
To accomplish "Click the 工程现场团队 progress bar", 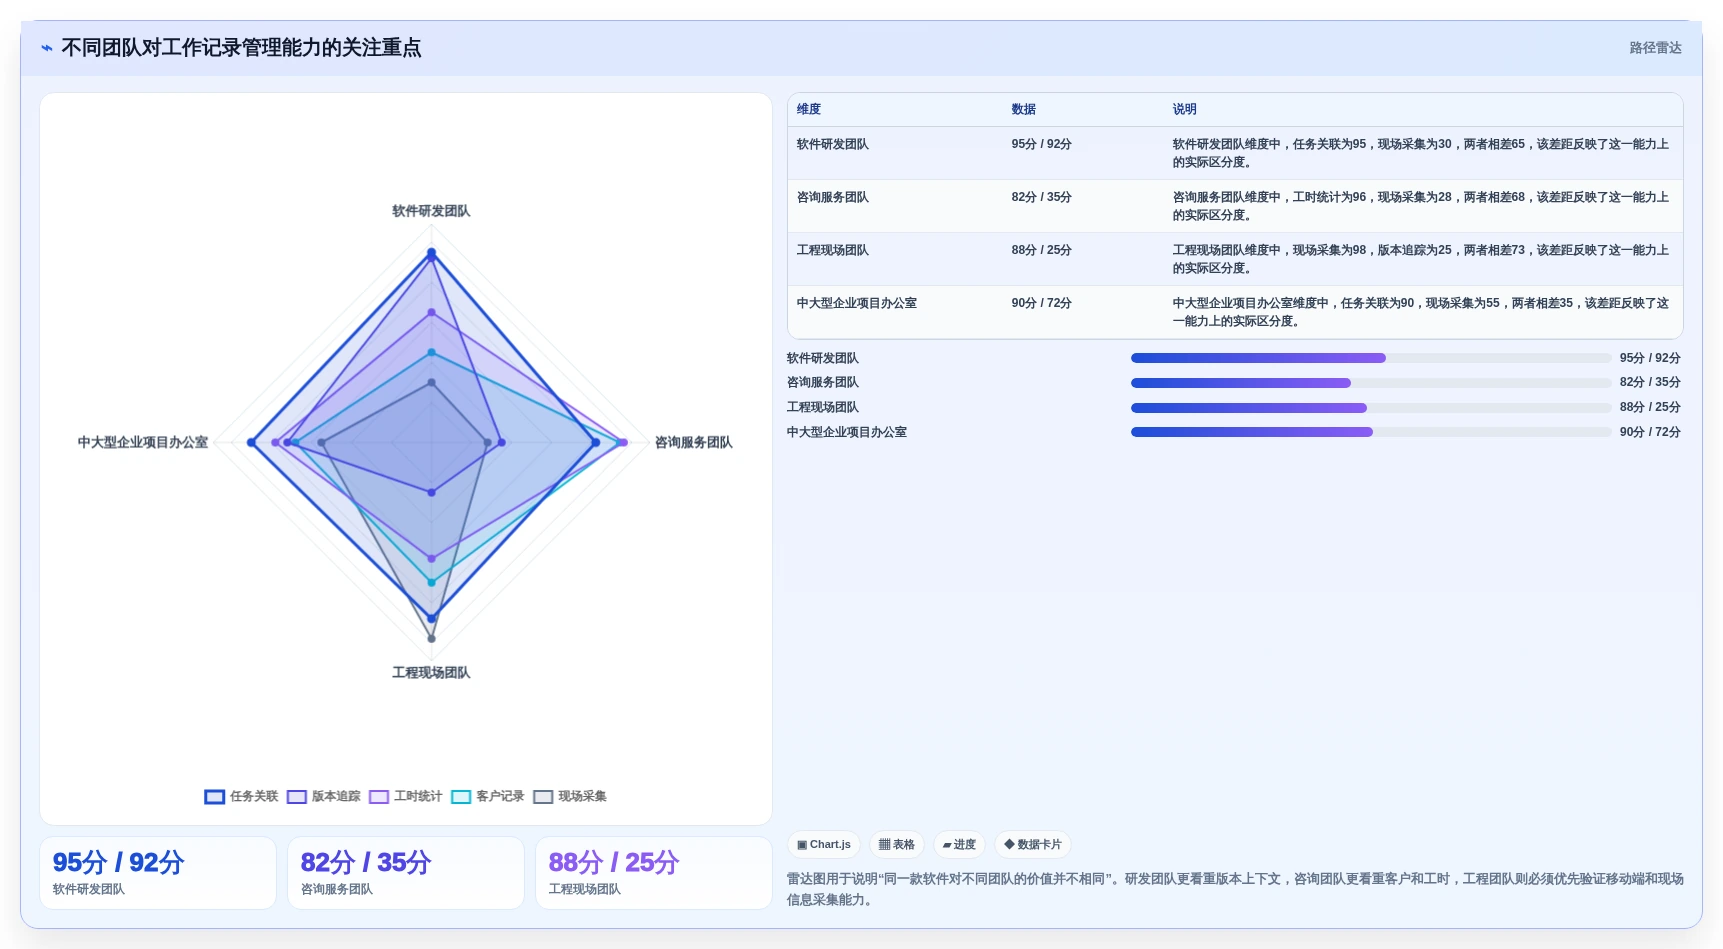I will (1371, 408).
